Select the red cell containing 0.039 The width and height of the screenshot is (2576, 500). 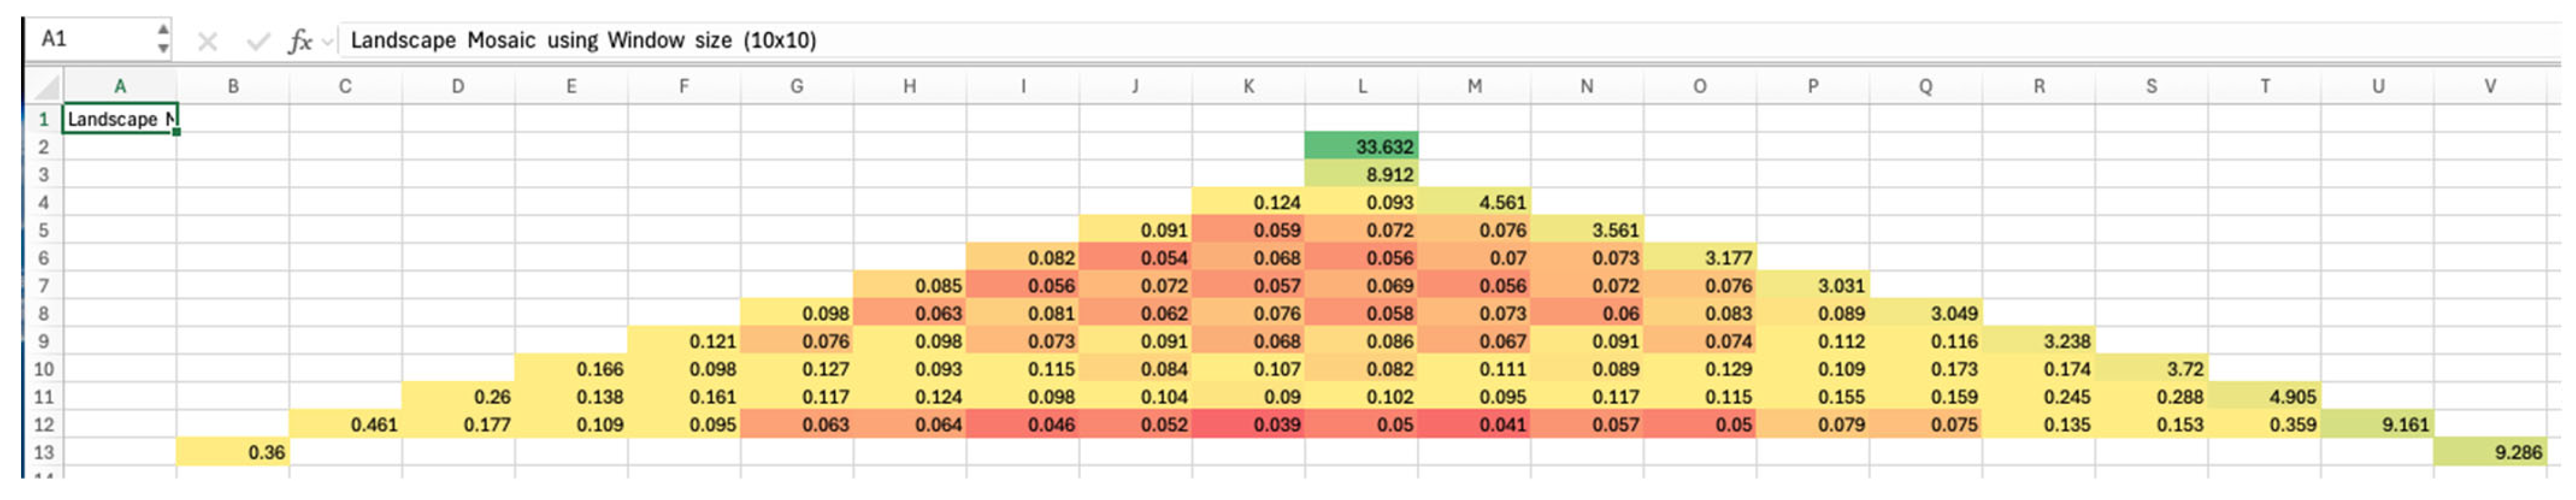tap(1248, 424)
